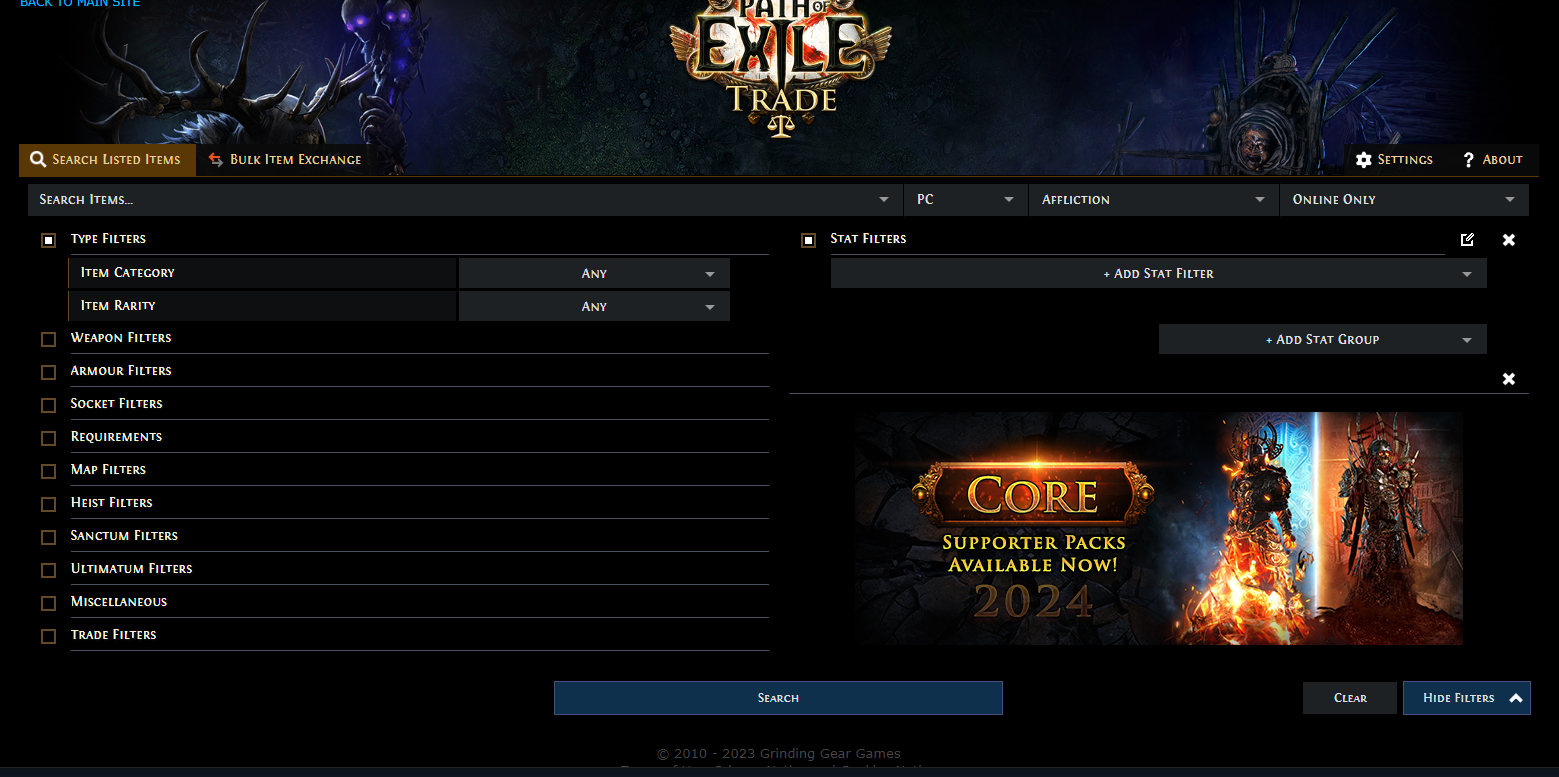Enable the Armour Filters checkbox

point(48,372)
